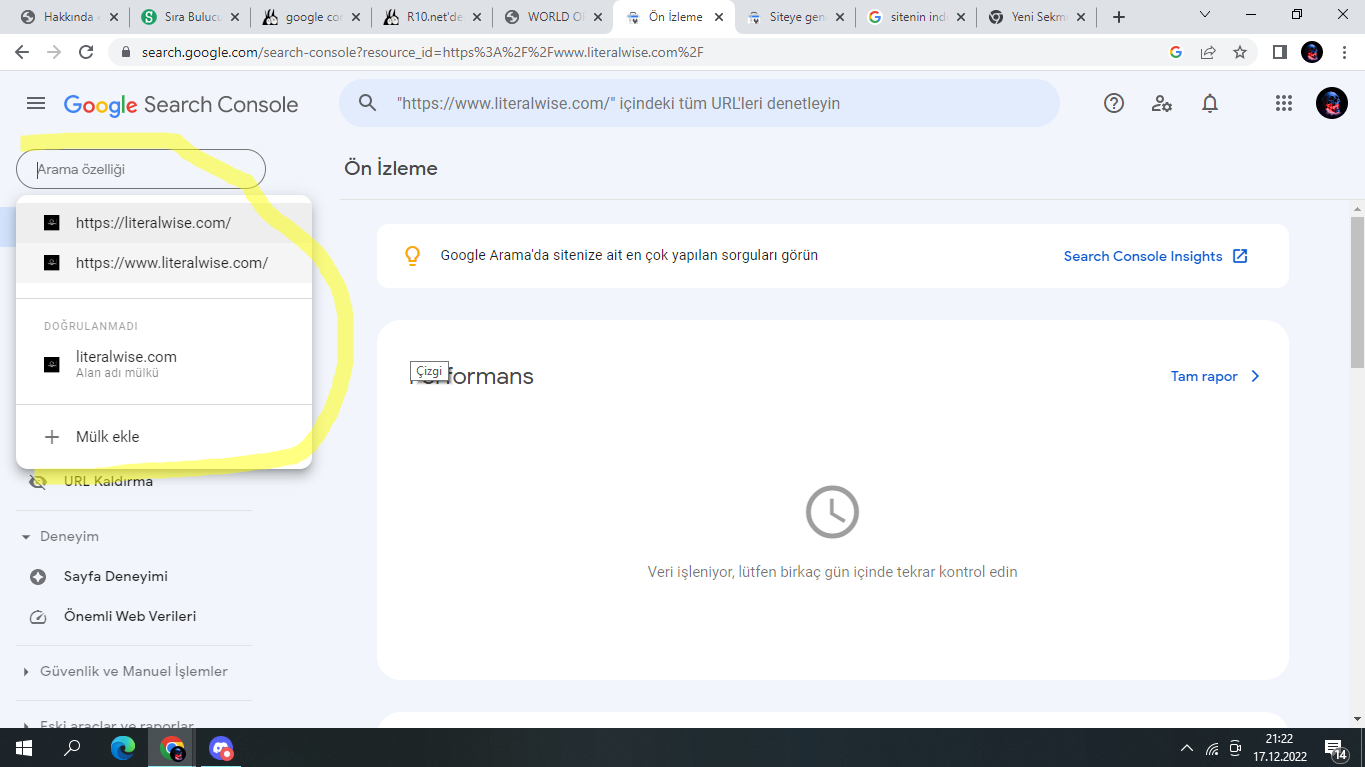Switch to the Sıra Bulucu browser tab
The image size is (1365, 767).
coord(189,17)
